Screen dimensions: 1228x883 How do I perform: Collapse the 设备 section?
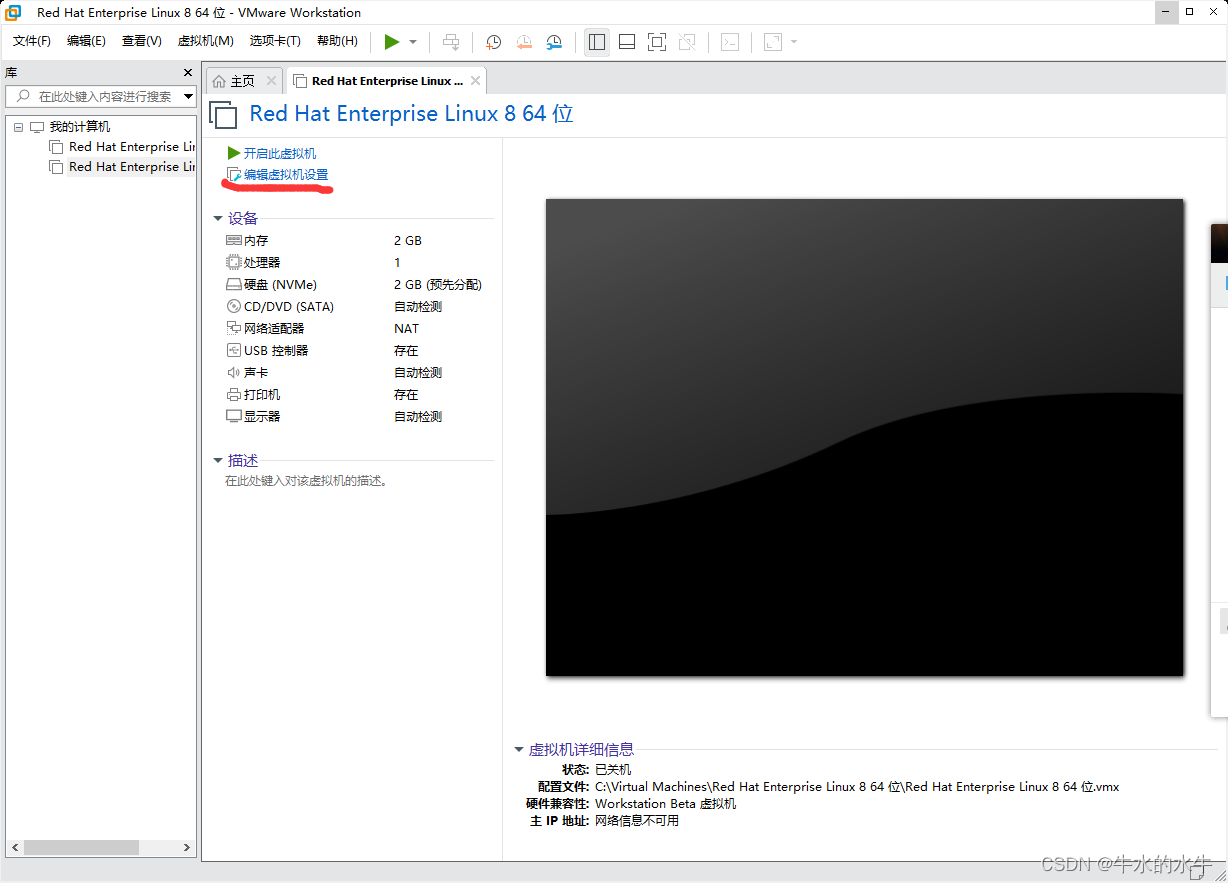coord(218,218)
